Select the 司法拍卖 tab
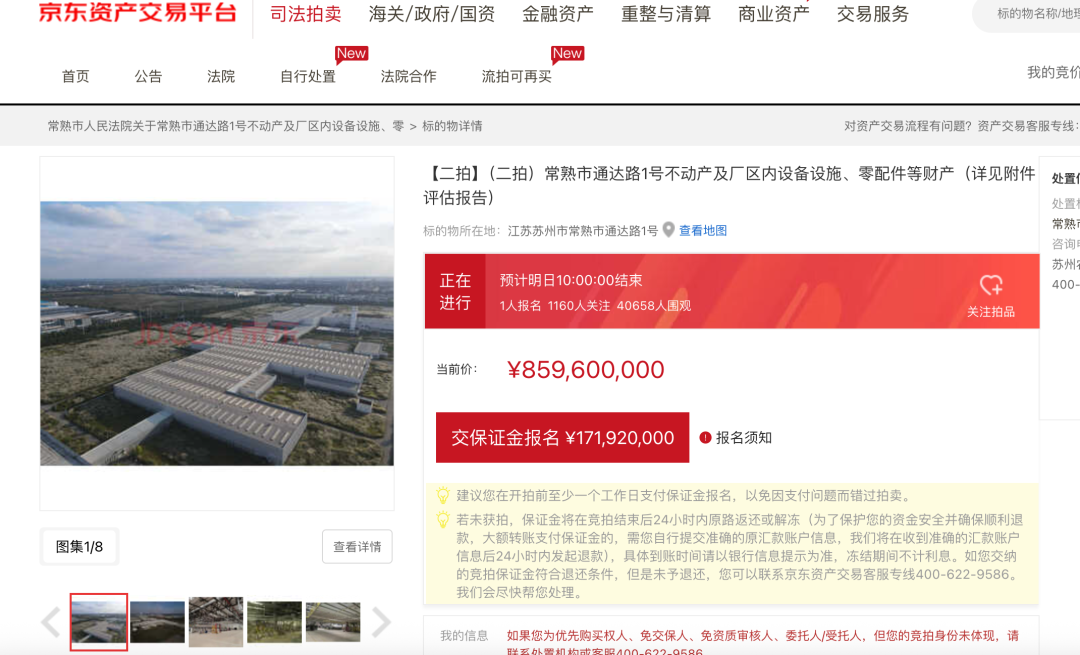The height and width of the screenshot is (655, 1080). pyautogui.click(x=305, y=15)
